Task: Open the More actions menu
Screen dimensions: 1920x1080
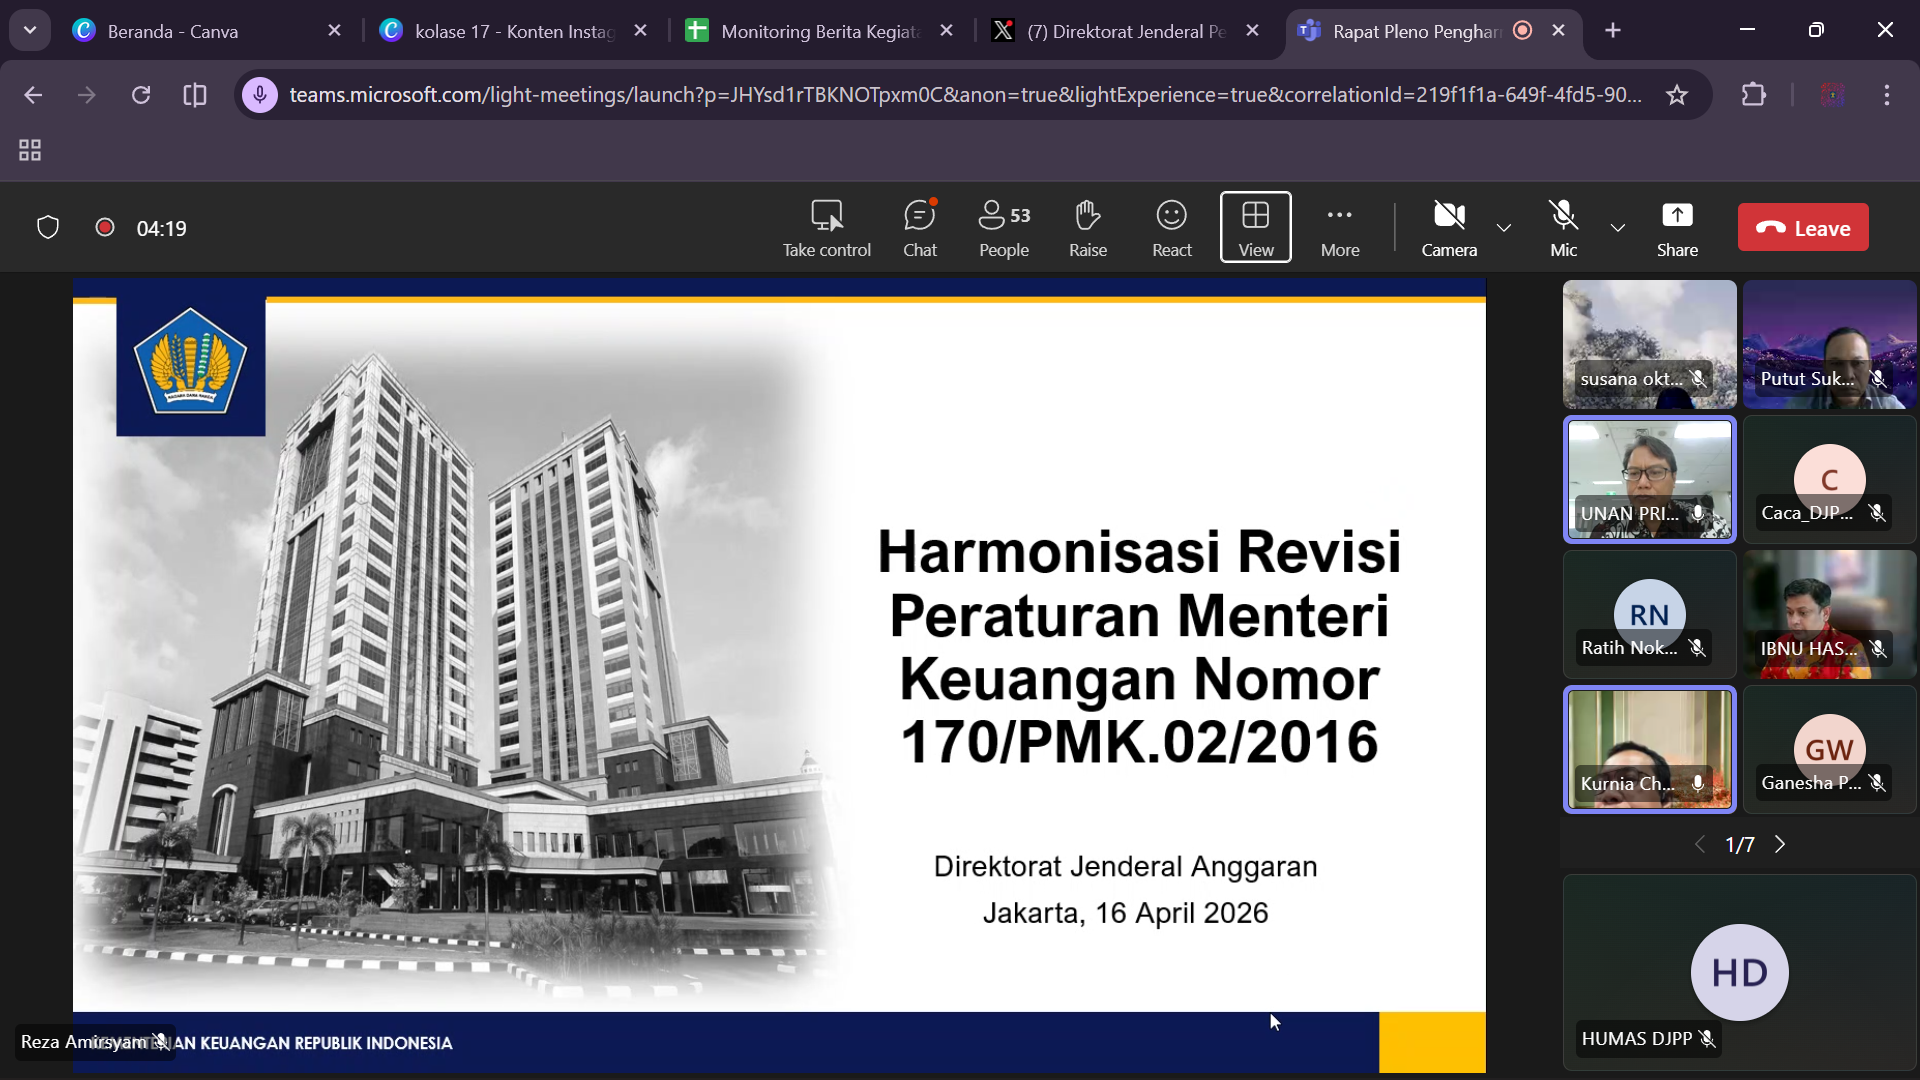Action: point(1339,228)
